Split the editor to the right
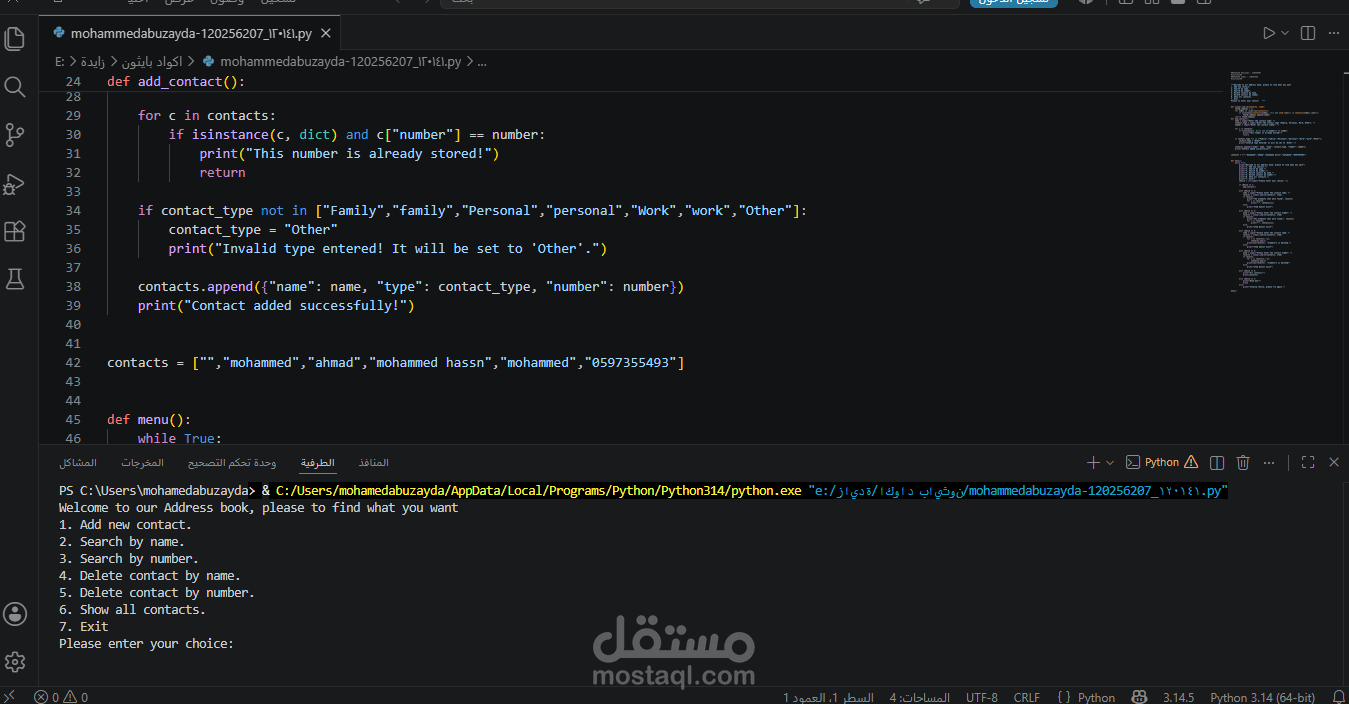 (x=1308, y=33)
